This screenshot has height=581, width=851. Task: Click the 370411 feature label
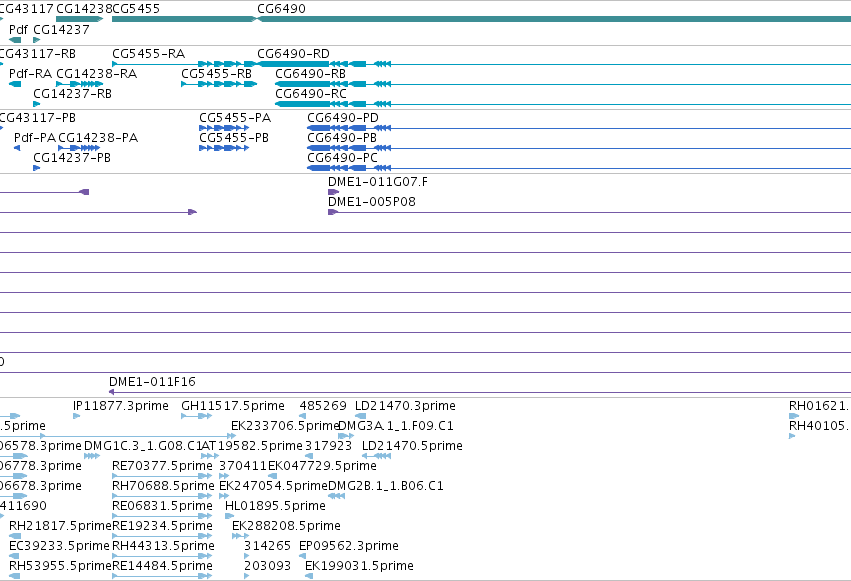pyautogui.click(x=243, y=466)
